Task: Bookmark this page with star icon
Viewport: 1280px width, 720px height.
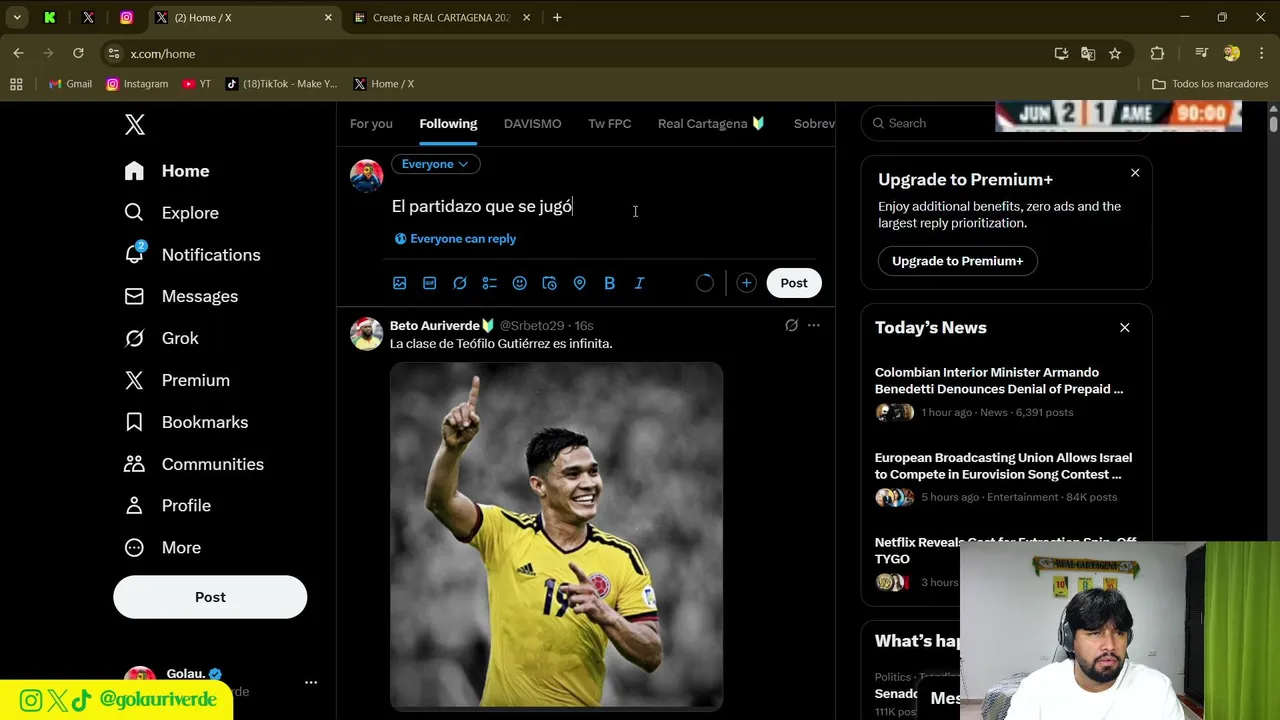Action: click(x=1115, y=53)
